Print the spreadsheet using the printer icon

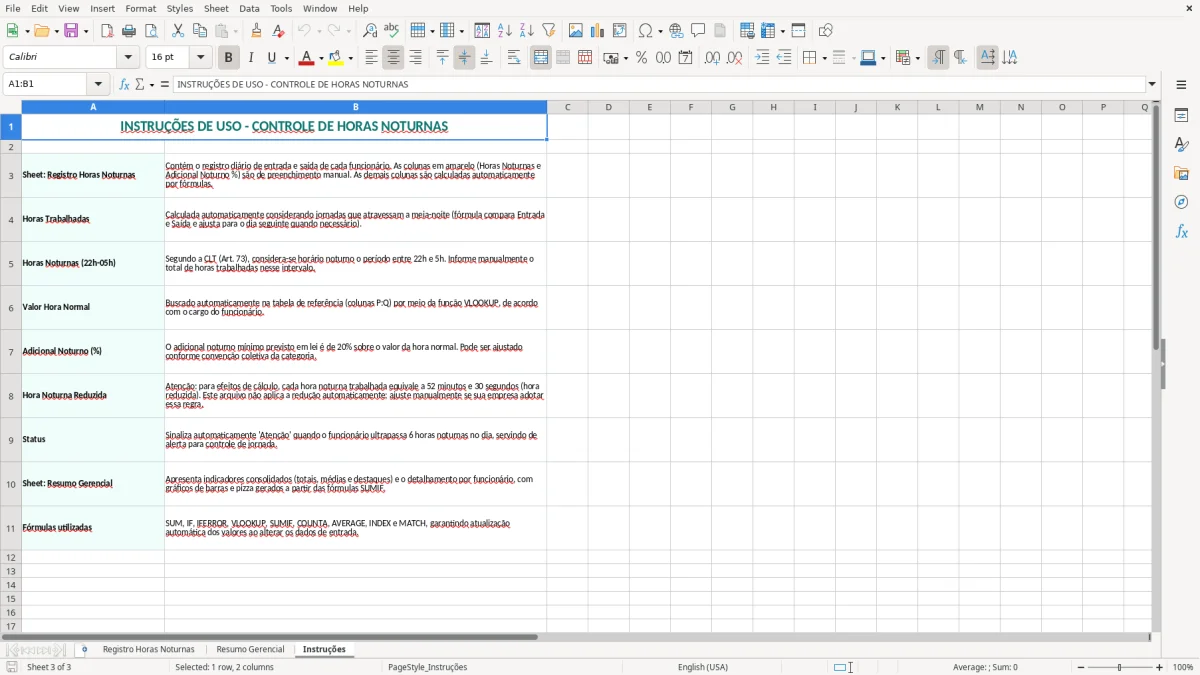[129, 31]
